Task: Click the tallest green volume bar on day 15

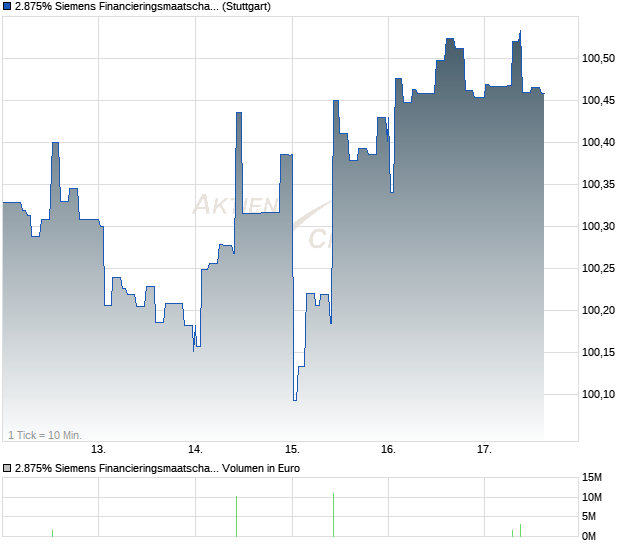Action: tap(333, 515)
